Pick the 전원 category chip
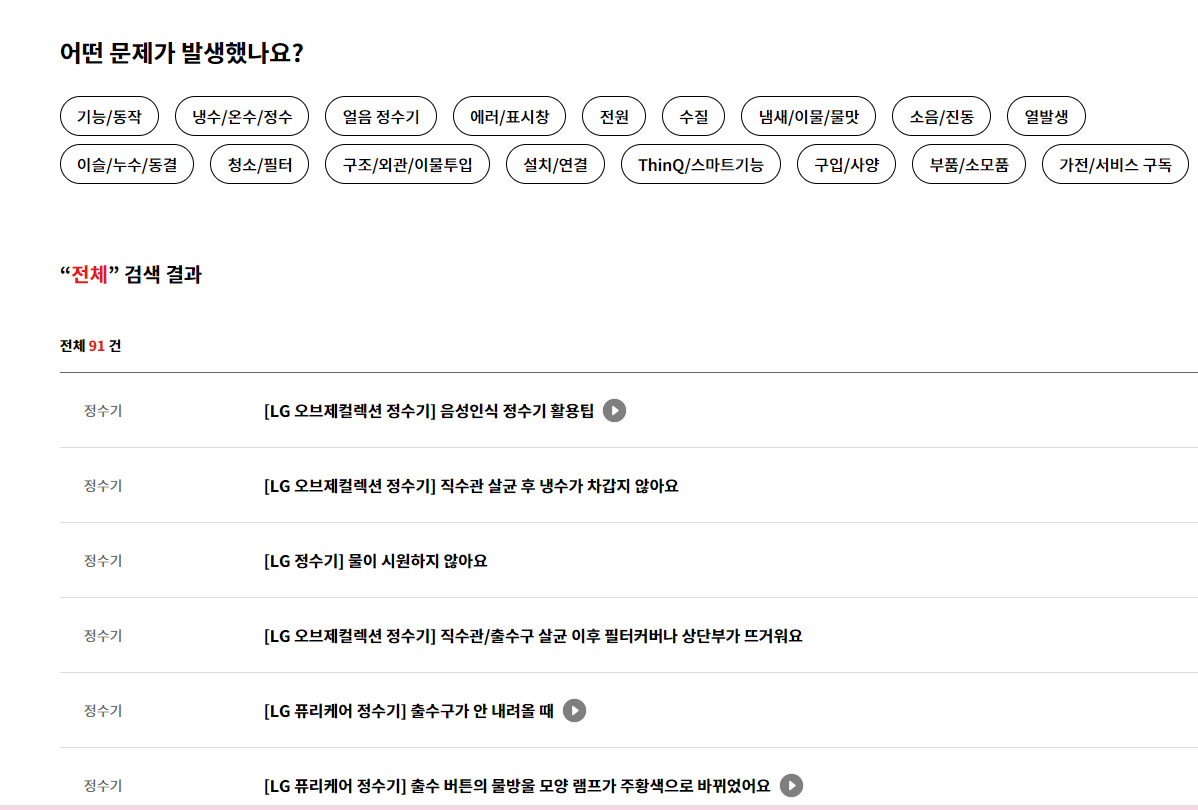 (x=614, y=116)
